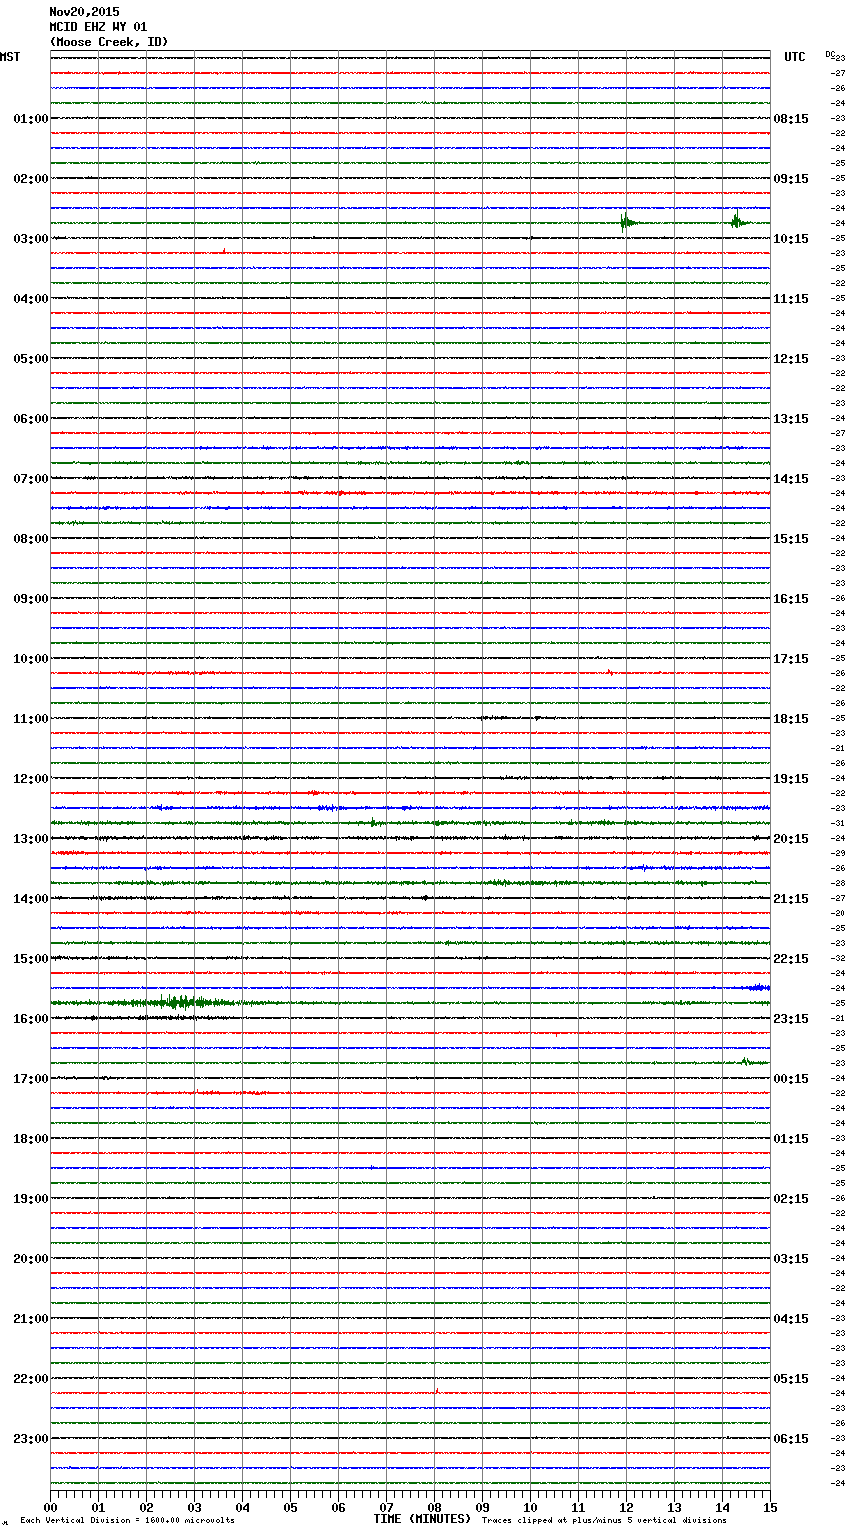
Task: Click minute tick 08 on bottom axis
Action: pos(434,1507)
